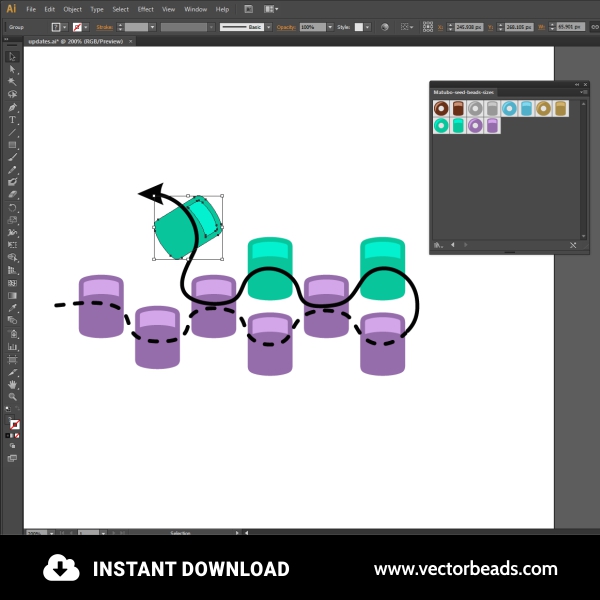This screenshot has height=600, width=600.
Task: Select the Zoom magnifier tool
Action: (x=13, y=397)
